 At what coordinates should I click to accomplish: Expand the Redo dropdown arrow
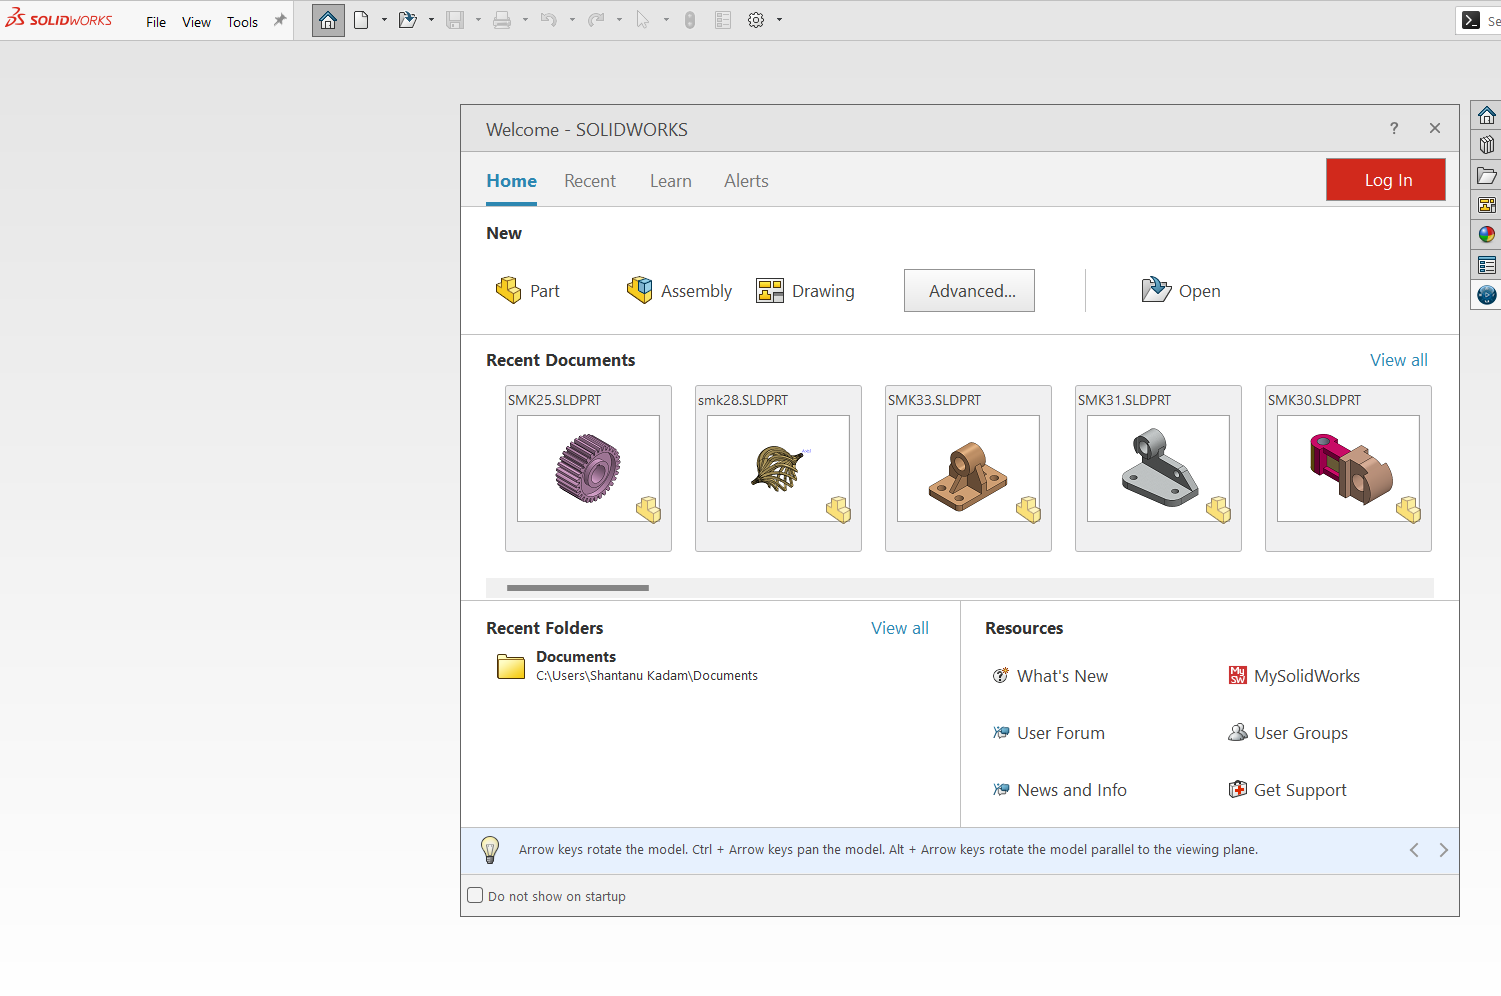point(619,20)
